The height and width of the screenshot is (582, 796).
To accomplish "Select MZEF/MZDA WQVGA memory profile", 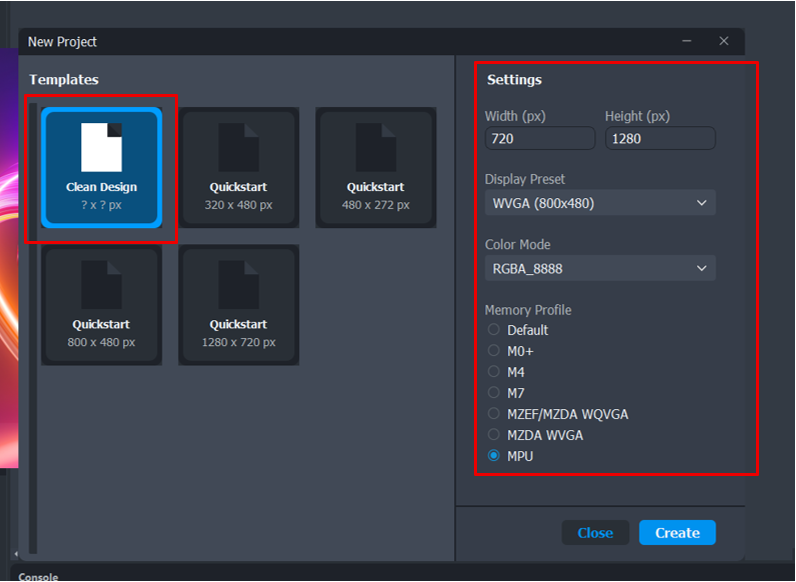I will tap(493, 414).
